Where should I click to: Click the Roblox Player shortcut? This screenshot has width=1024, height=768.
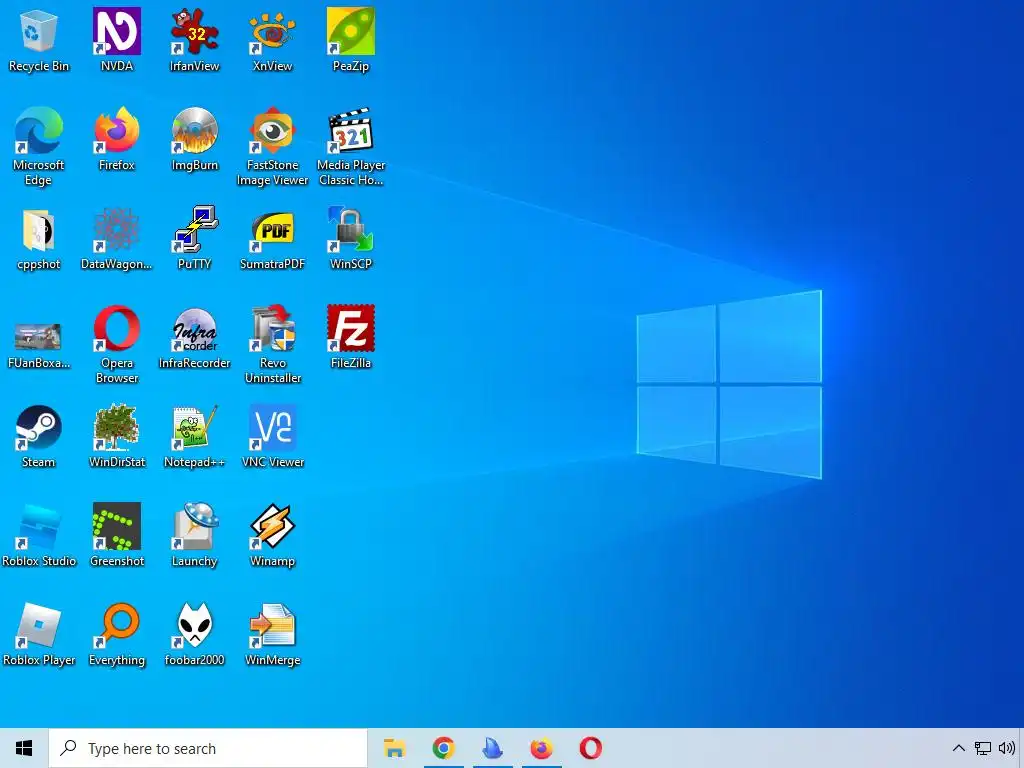pyautogui.click(x=39, y=635)
